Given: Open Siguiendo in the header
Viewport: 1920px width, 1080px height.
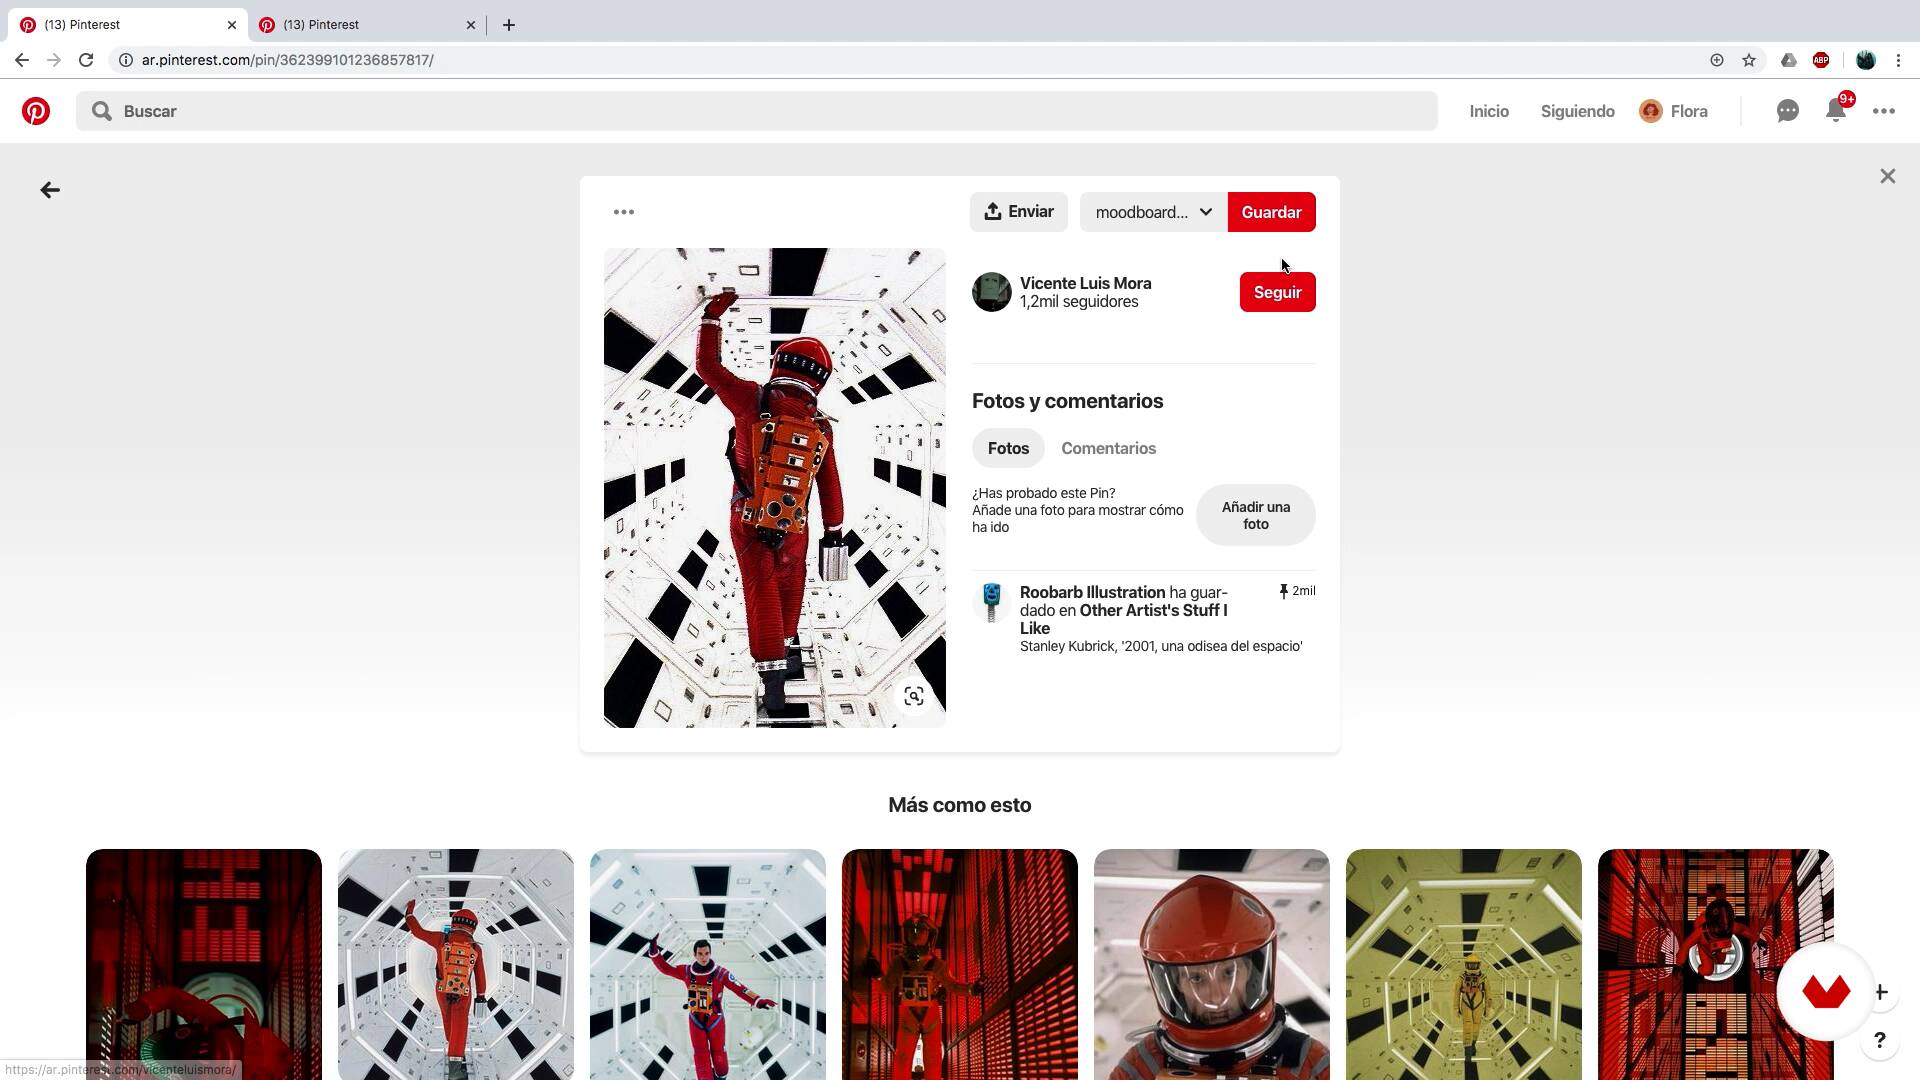Looking at the screenshot, I should pyautogui.click(x=1577, y=111).
